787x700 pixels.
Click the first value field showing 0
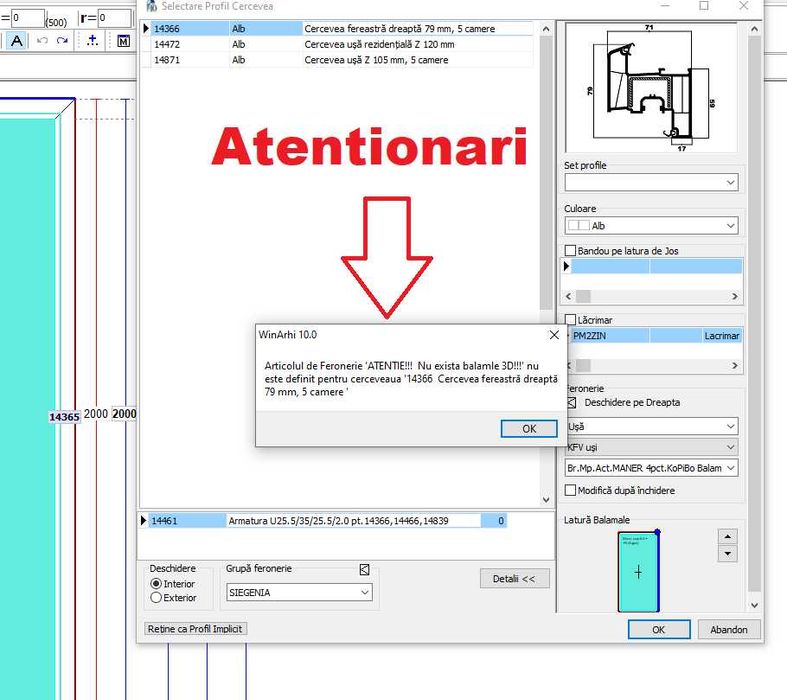click(28, 18)
